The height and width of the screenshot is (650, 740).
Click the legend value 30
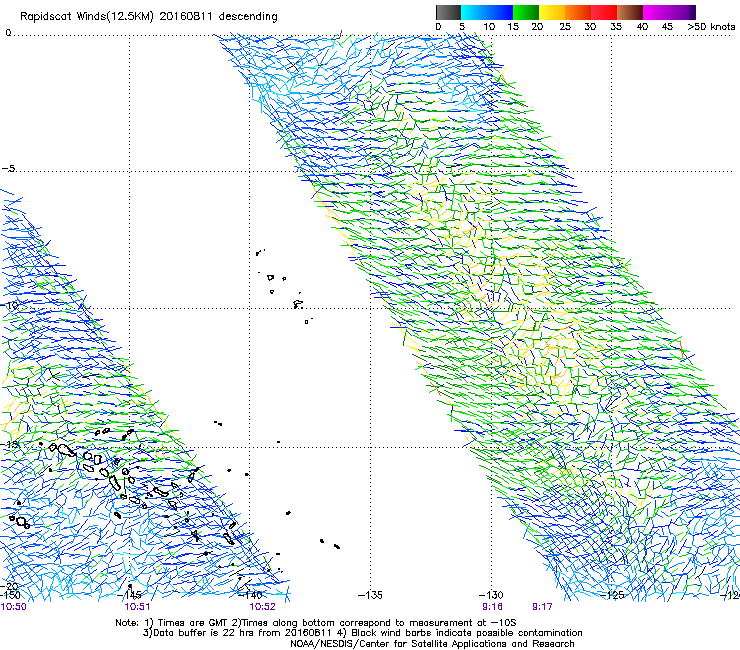[x=590, y=27]
